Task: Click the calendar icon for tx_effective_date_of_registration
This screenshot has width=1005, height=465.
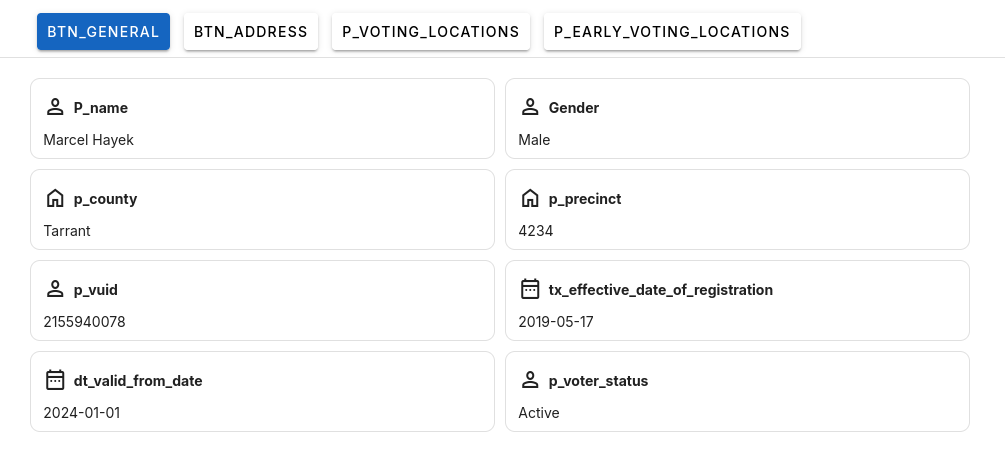Action: point(531,289)
